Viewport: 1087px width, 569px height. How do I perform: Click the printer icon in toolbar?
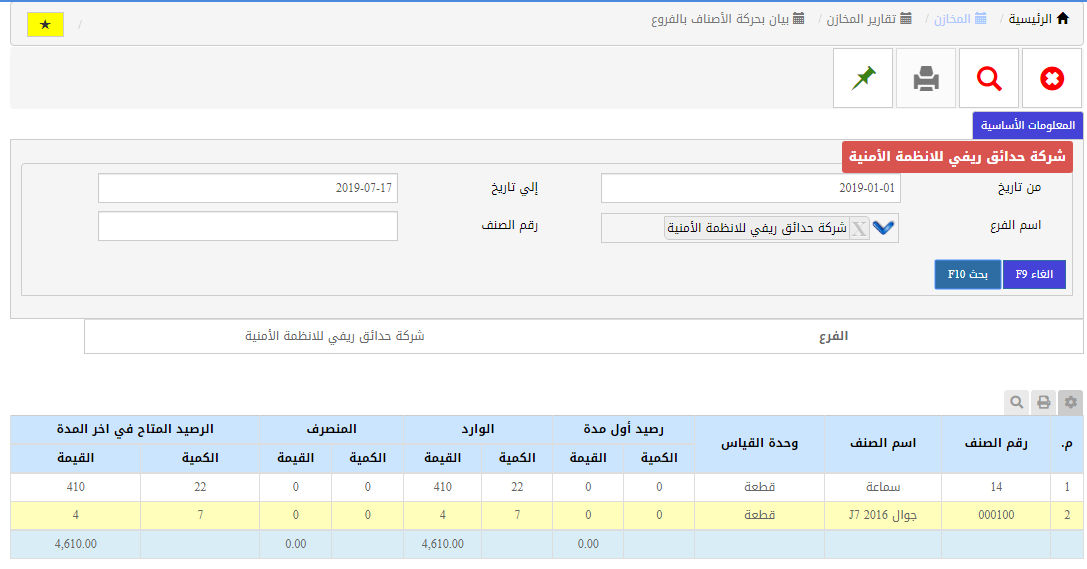(x=926, y=78)
